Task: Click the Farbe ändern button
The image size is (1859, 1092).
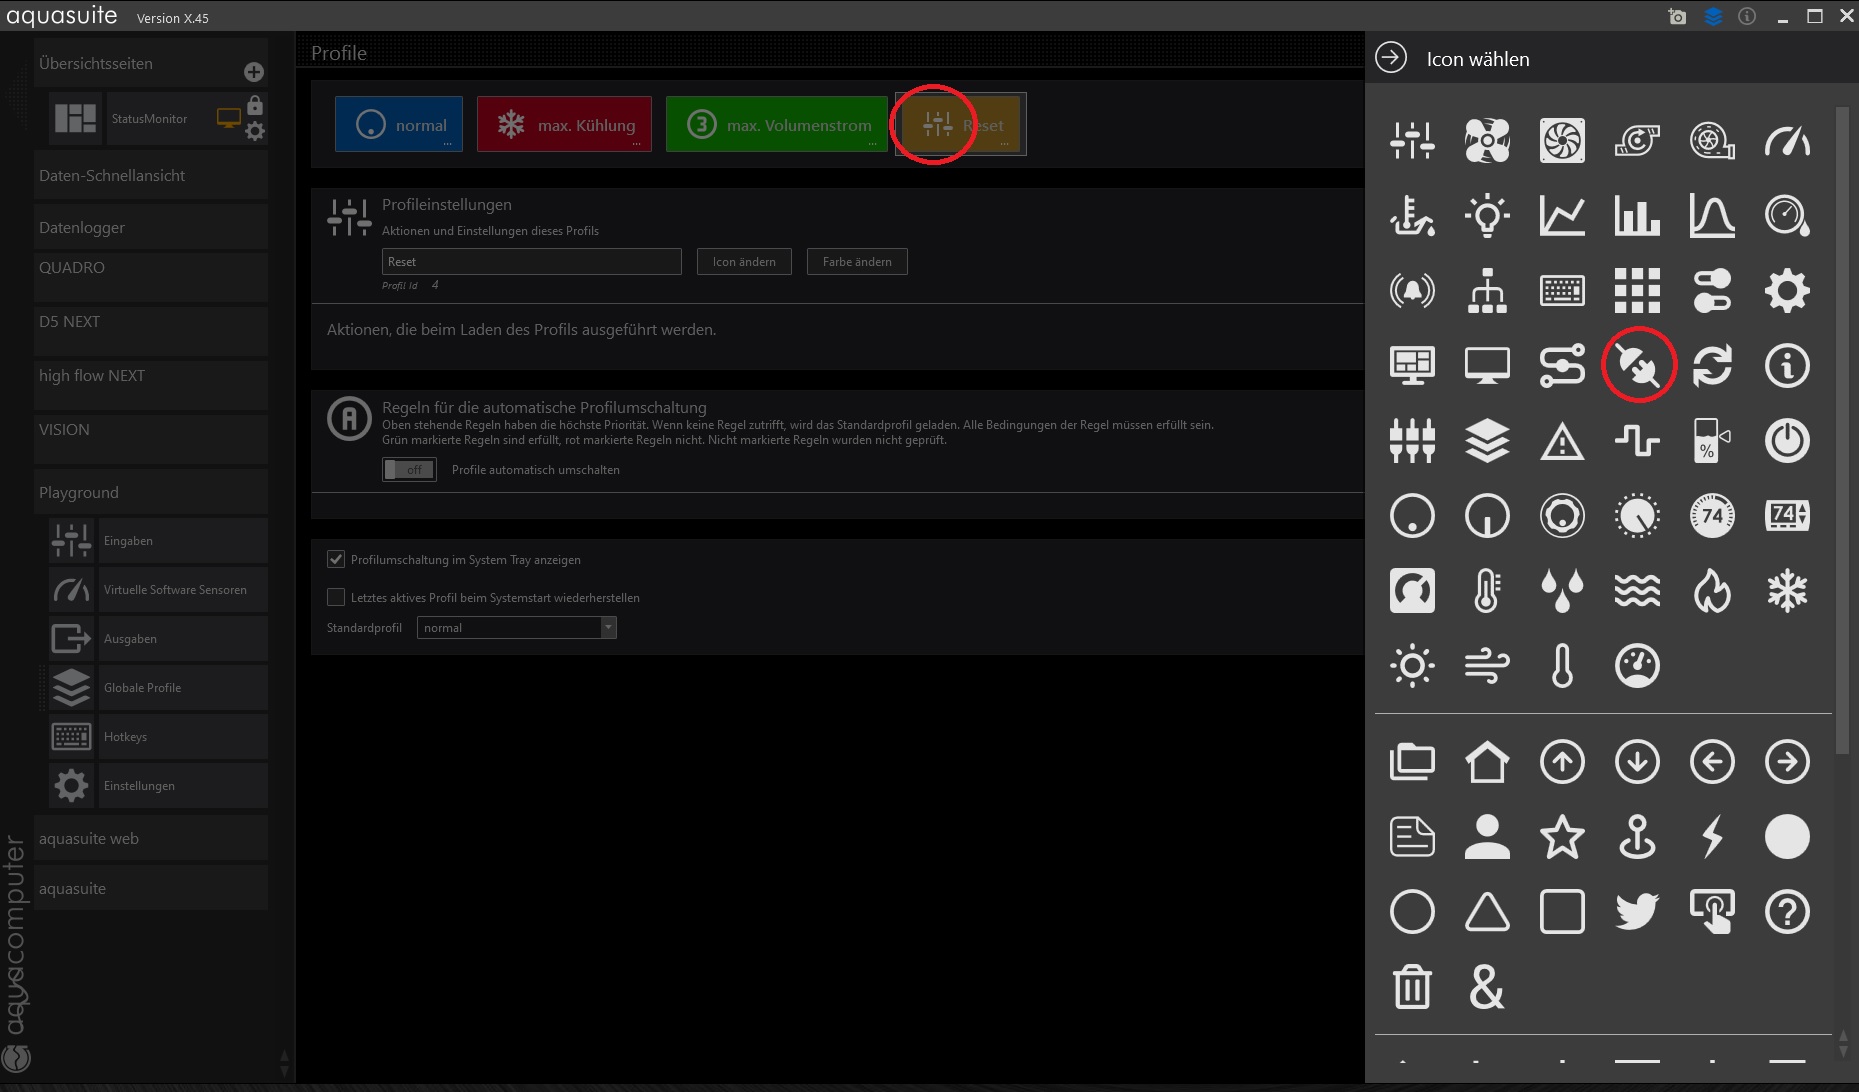Action: point(857,262)
